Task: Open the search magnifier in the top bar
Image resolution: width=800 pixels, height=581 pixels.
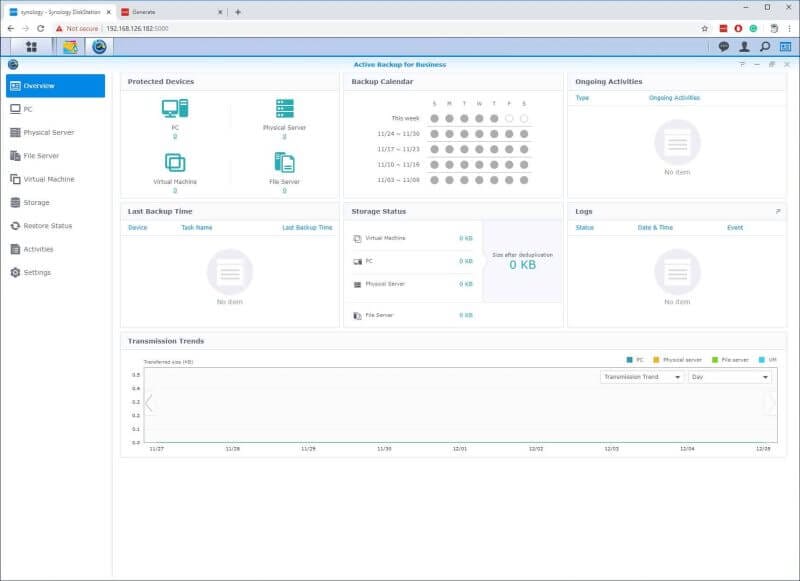Action: (763, 47)
